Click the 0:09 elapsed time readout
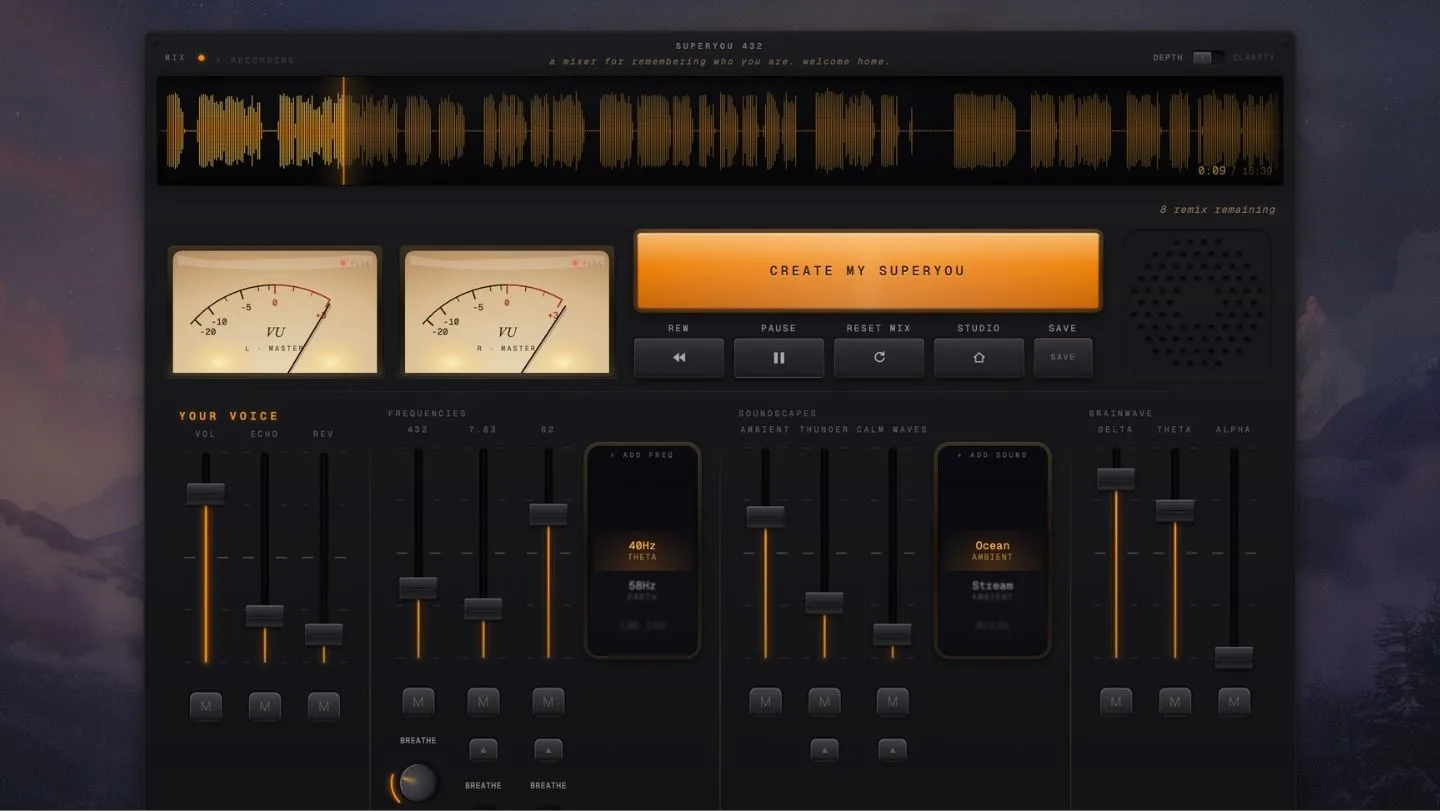The height and width of the screenshot is (812, 1440). click(1212, 171)
